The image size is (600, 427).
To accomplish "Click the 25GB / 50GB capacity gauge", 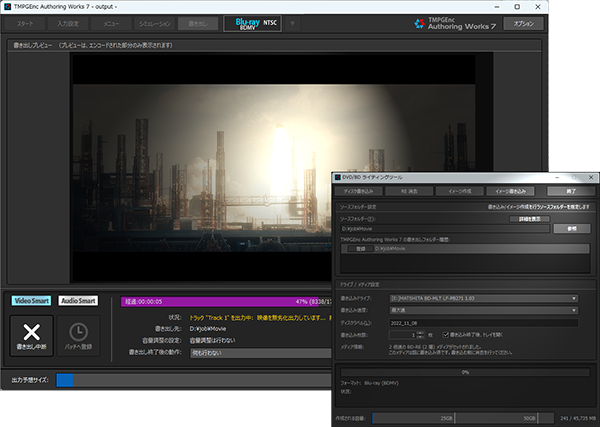I will coord(463,418).
